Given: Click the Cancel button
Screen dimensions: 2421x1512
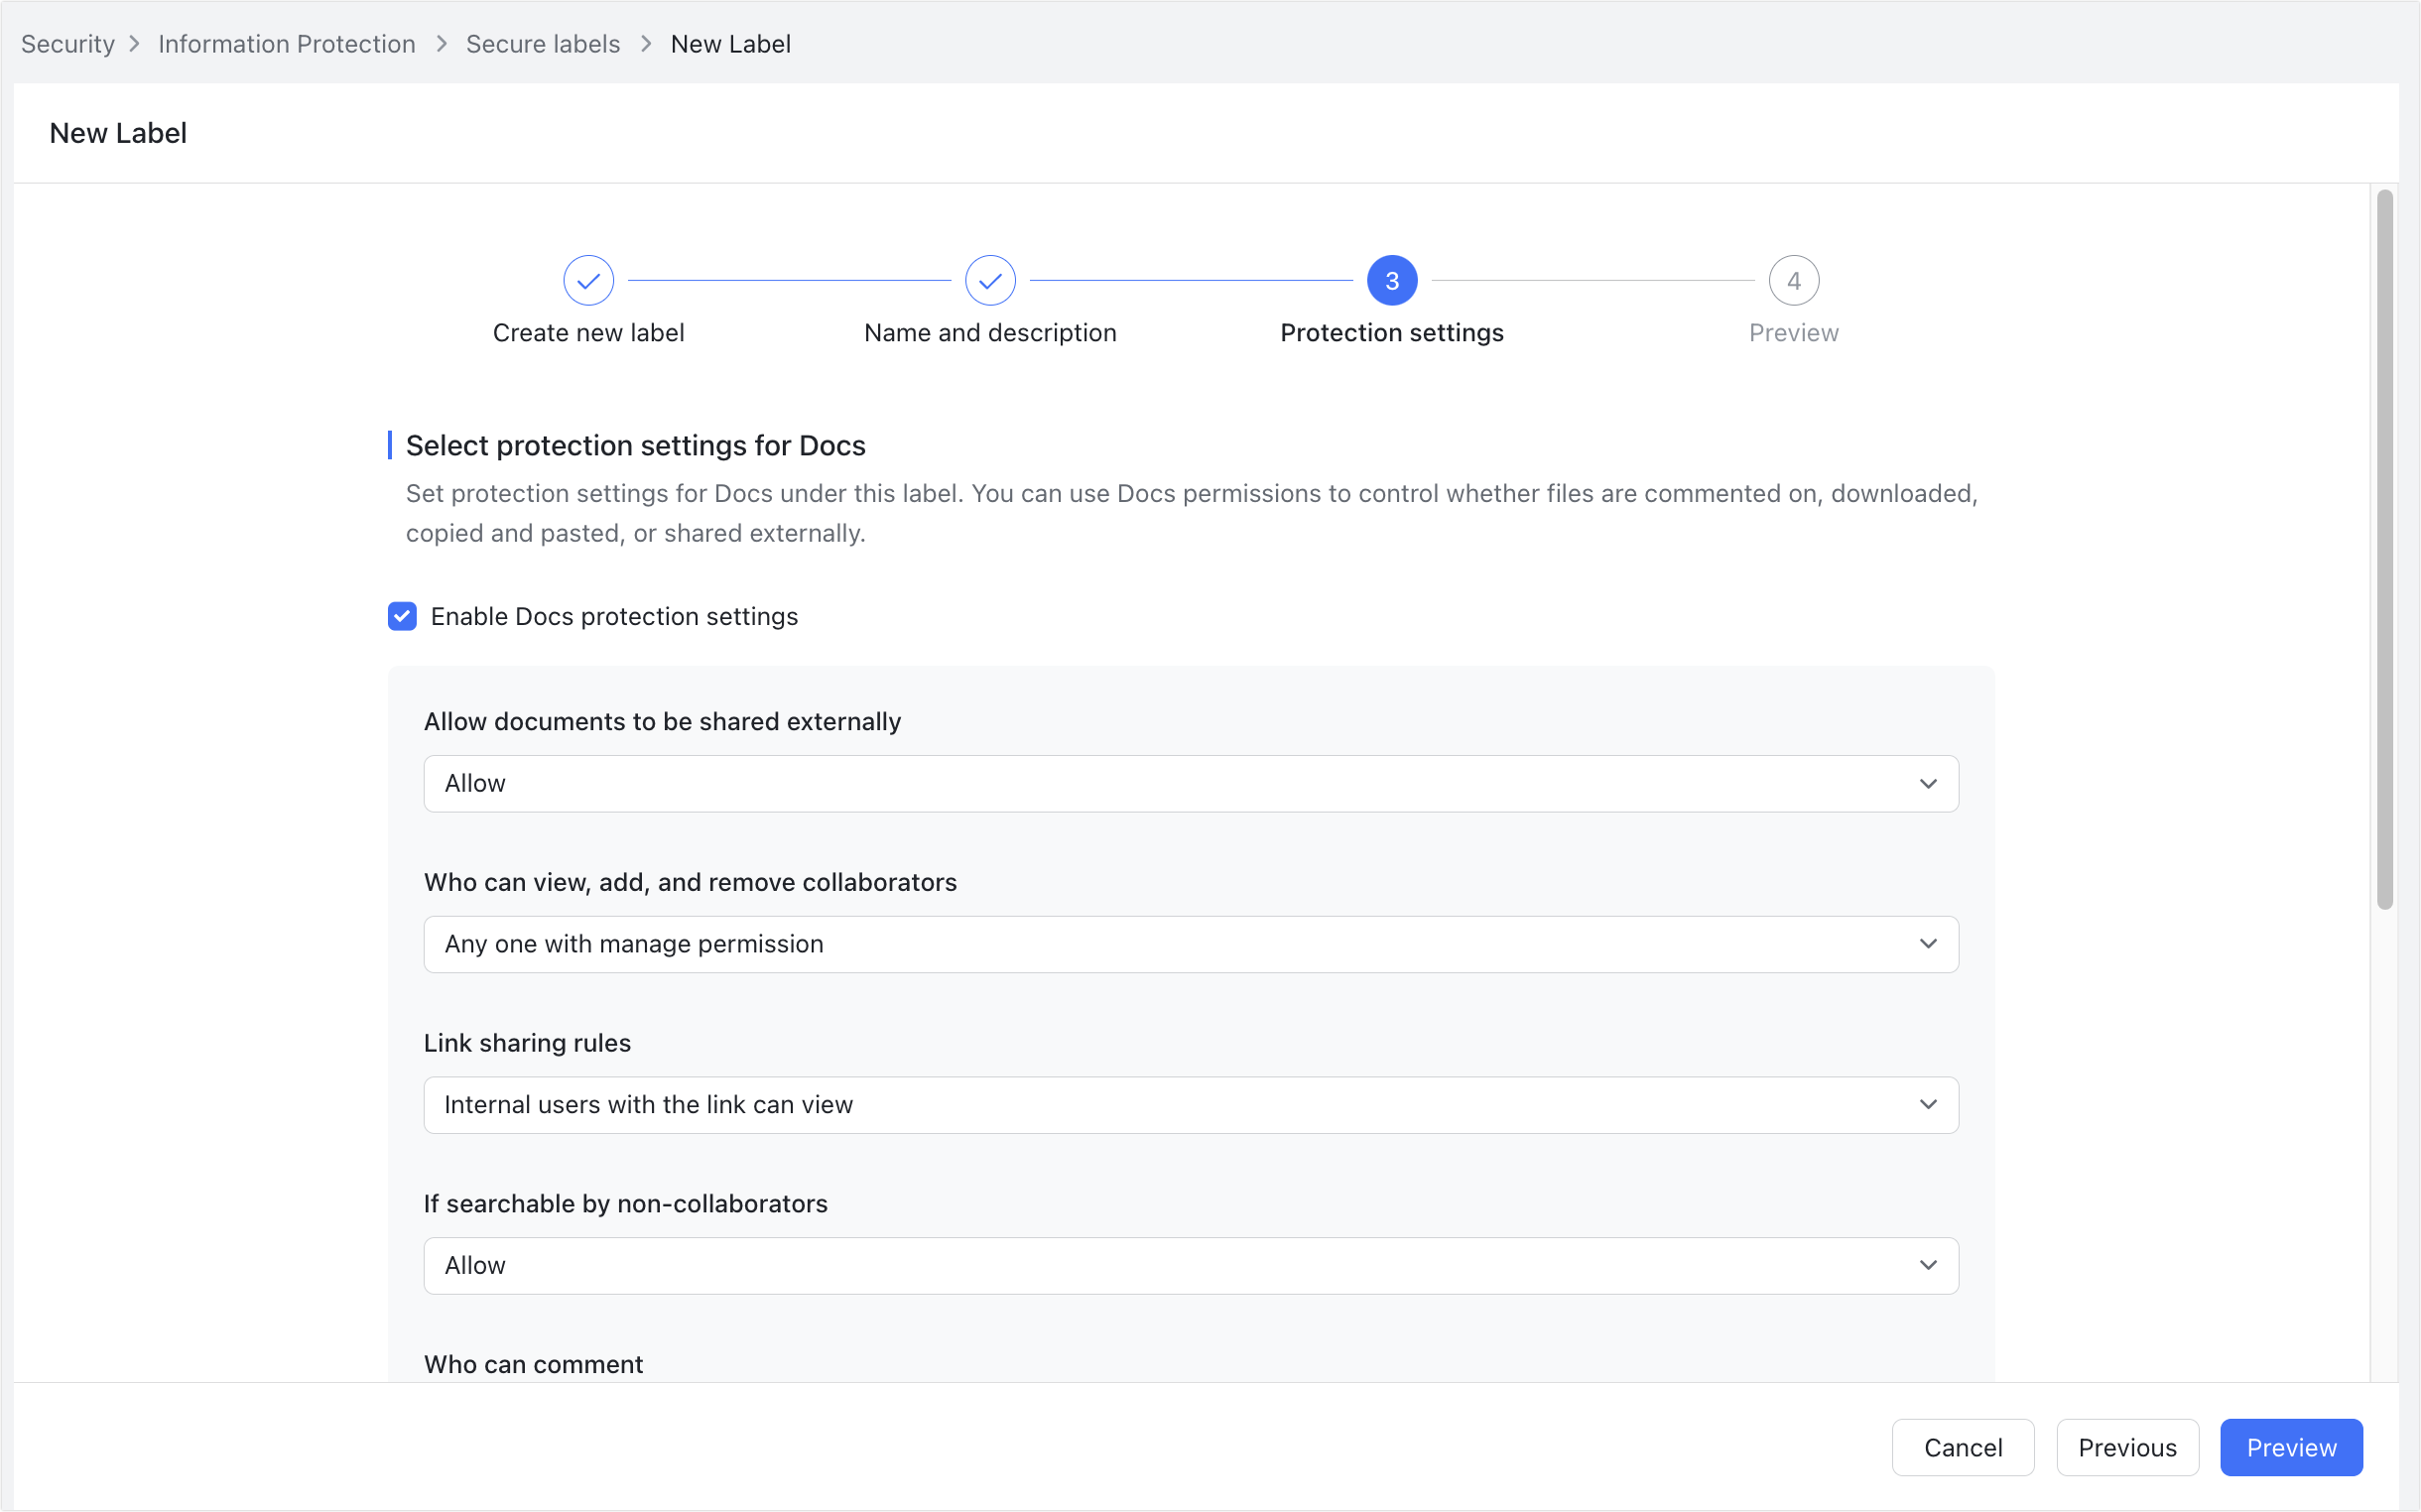Looking at the screenshot, I should tap(1962, 1447).
